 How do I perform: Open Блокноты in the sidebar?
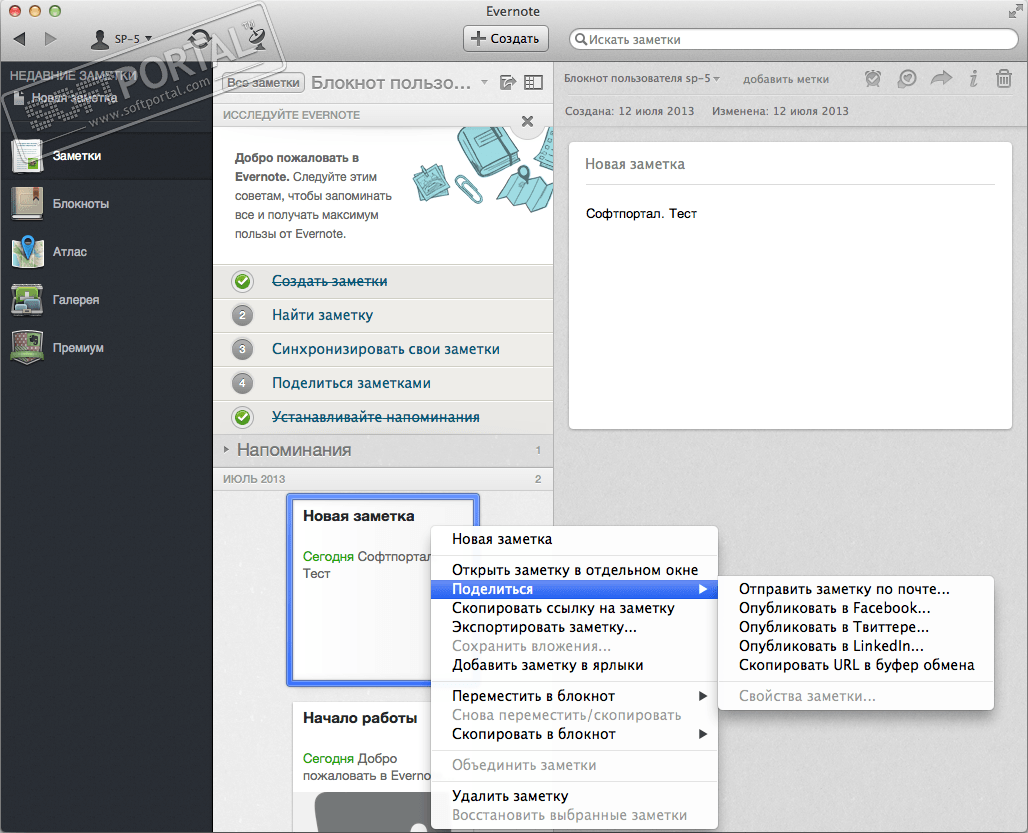point(106,204)
